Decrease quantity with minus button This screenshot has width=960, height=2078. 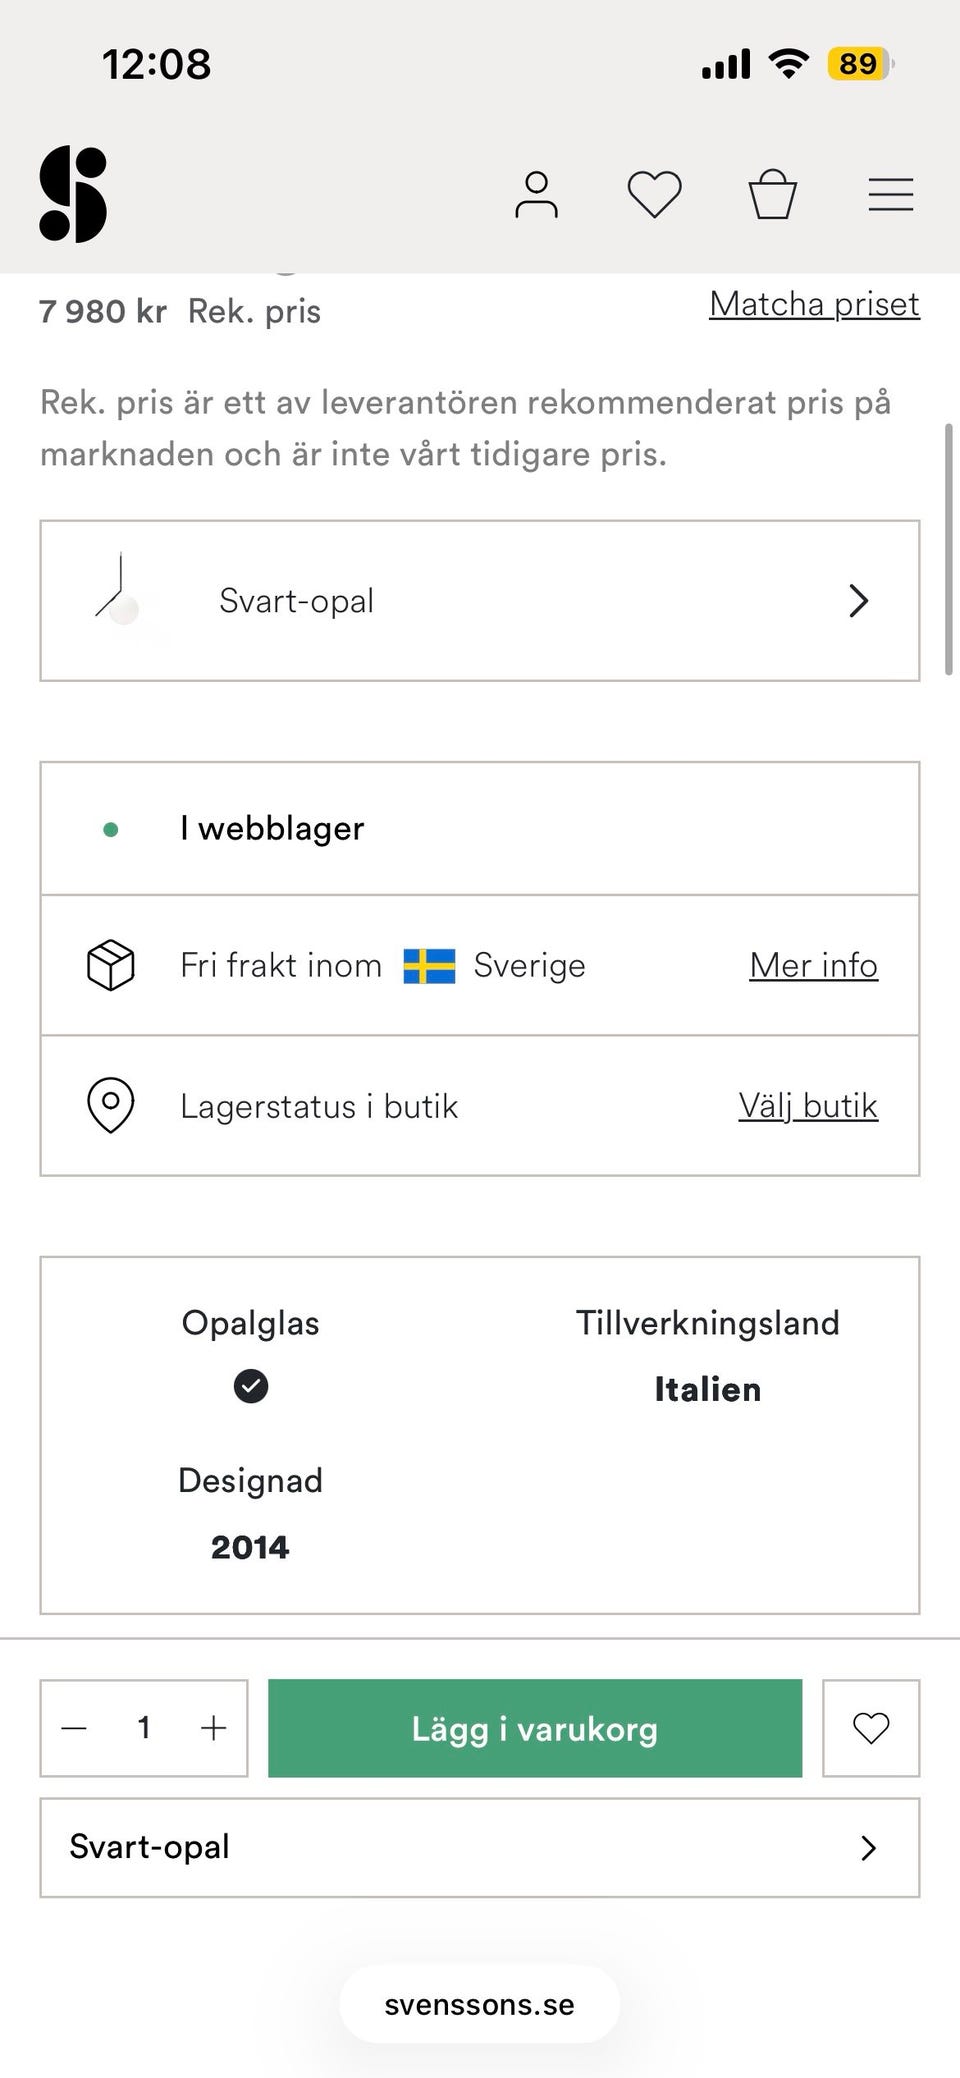coord(75,1728)
